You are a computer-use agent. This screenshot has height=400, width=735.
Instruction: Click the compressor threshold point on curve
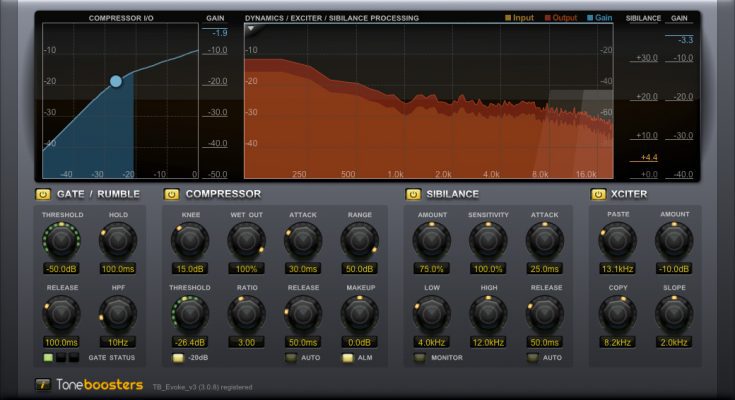click(x=115, y=80)
